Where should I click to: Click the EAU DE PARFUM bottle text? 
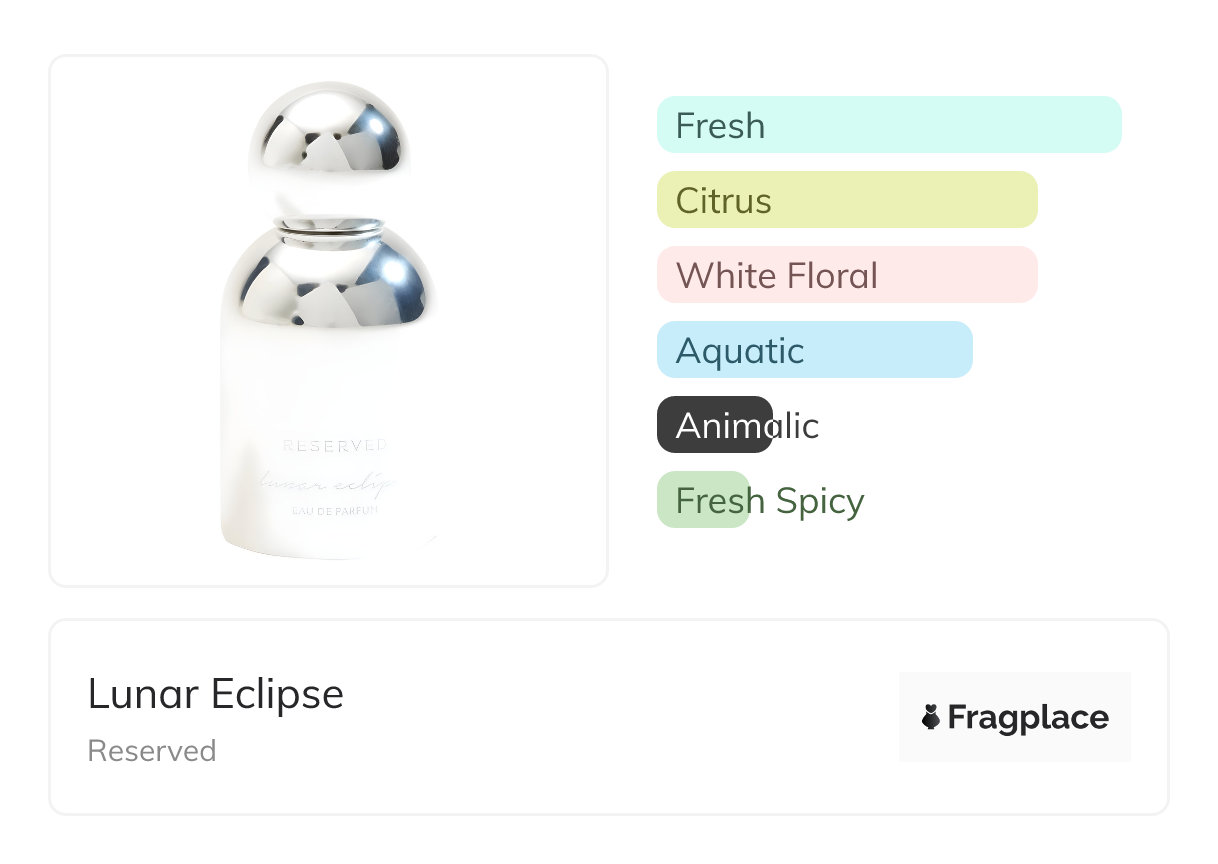click(334, 512)
